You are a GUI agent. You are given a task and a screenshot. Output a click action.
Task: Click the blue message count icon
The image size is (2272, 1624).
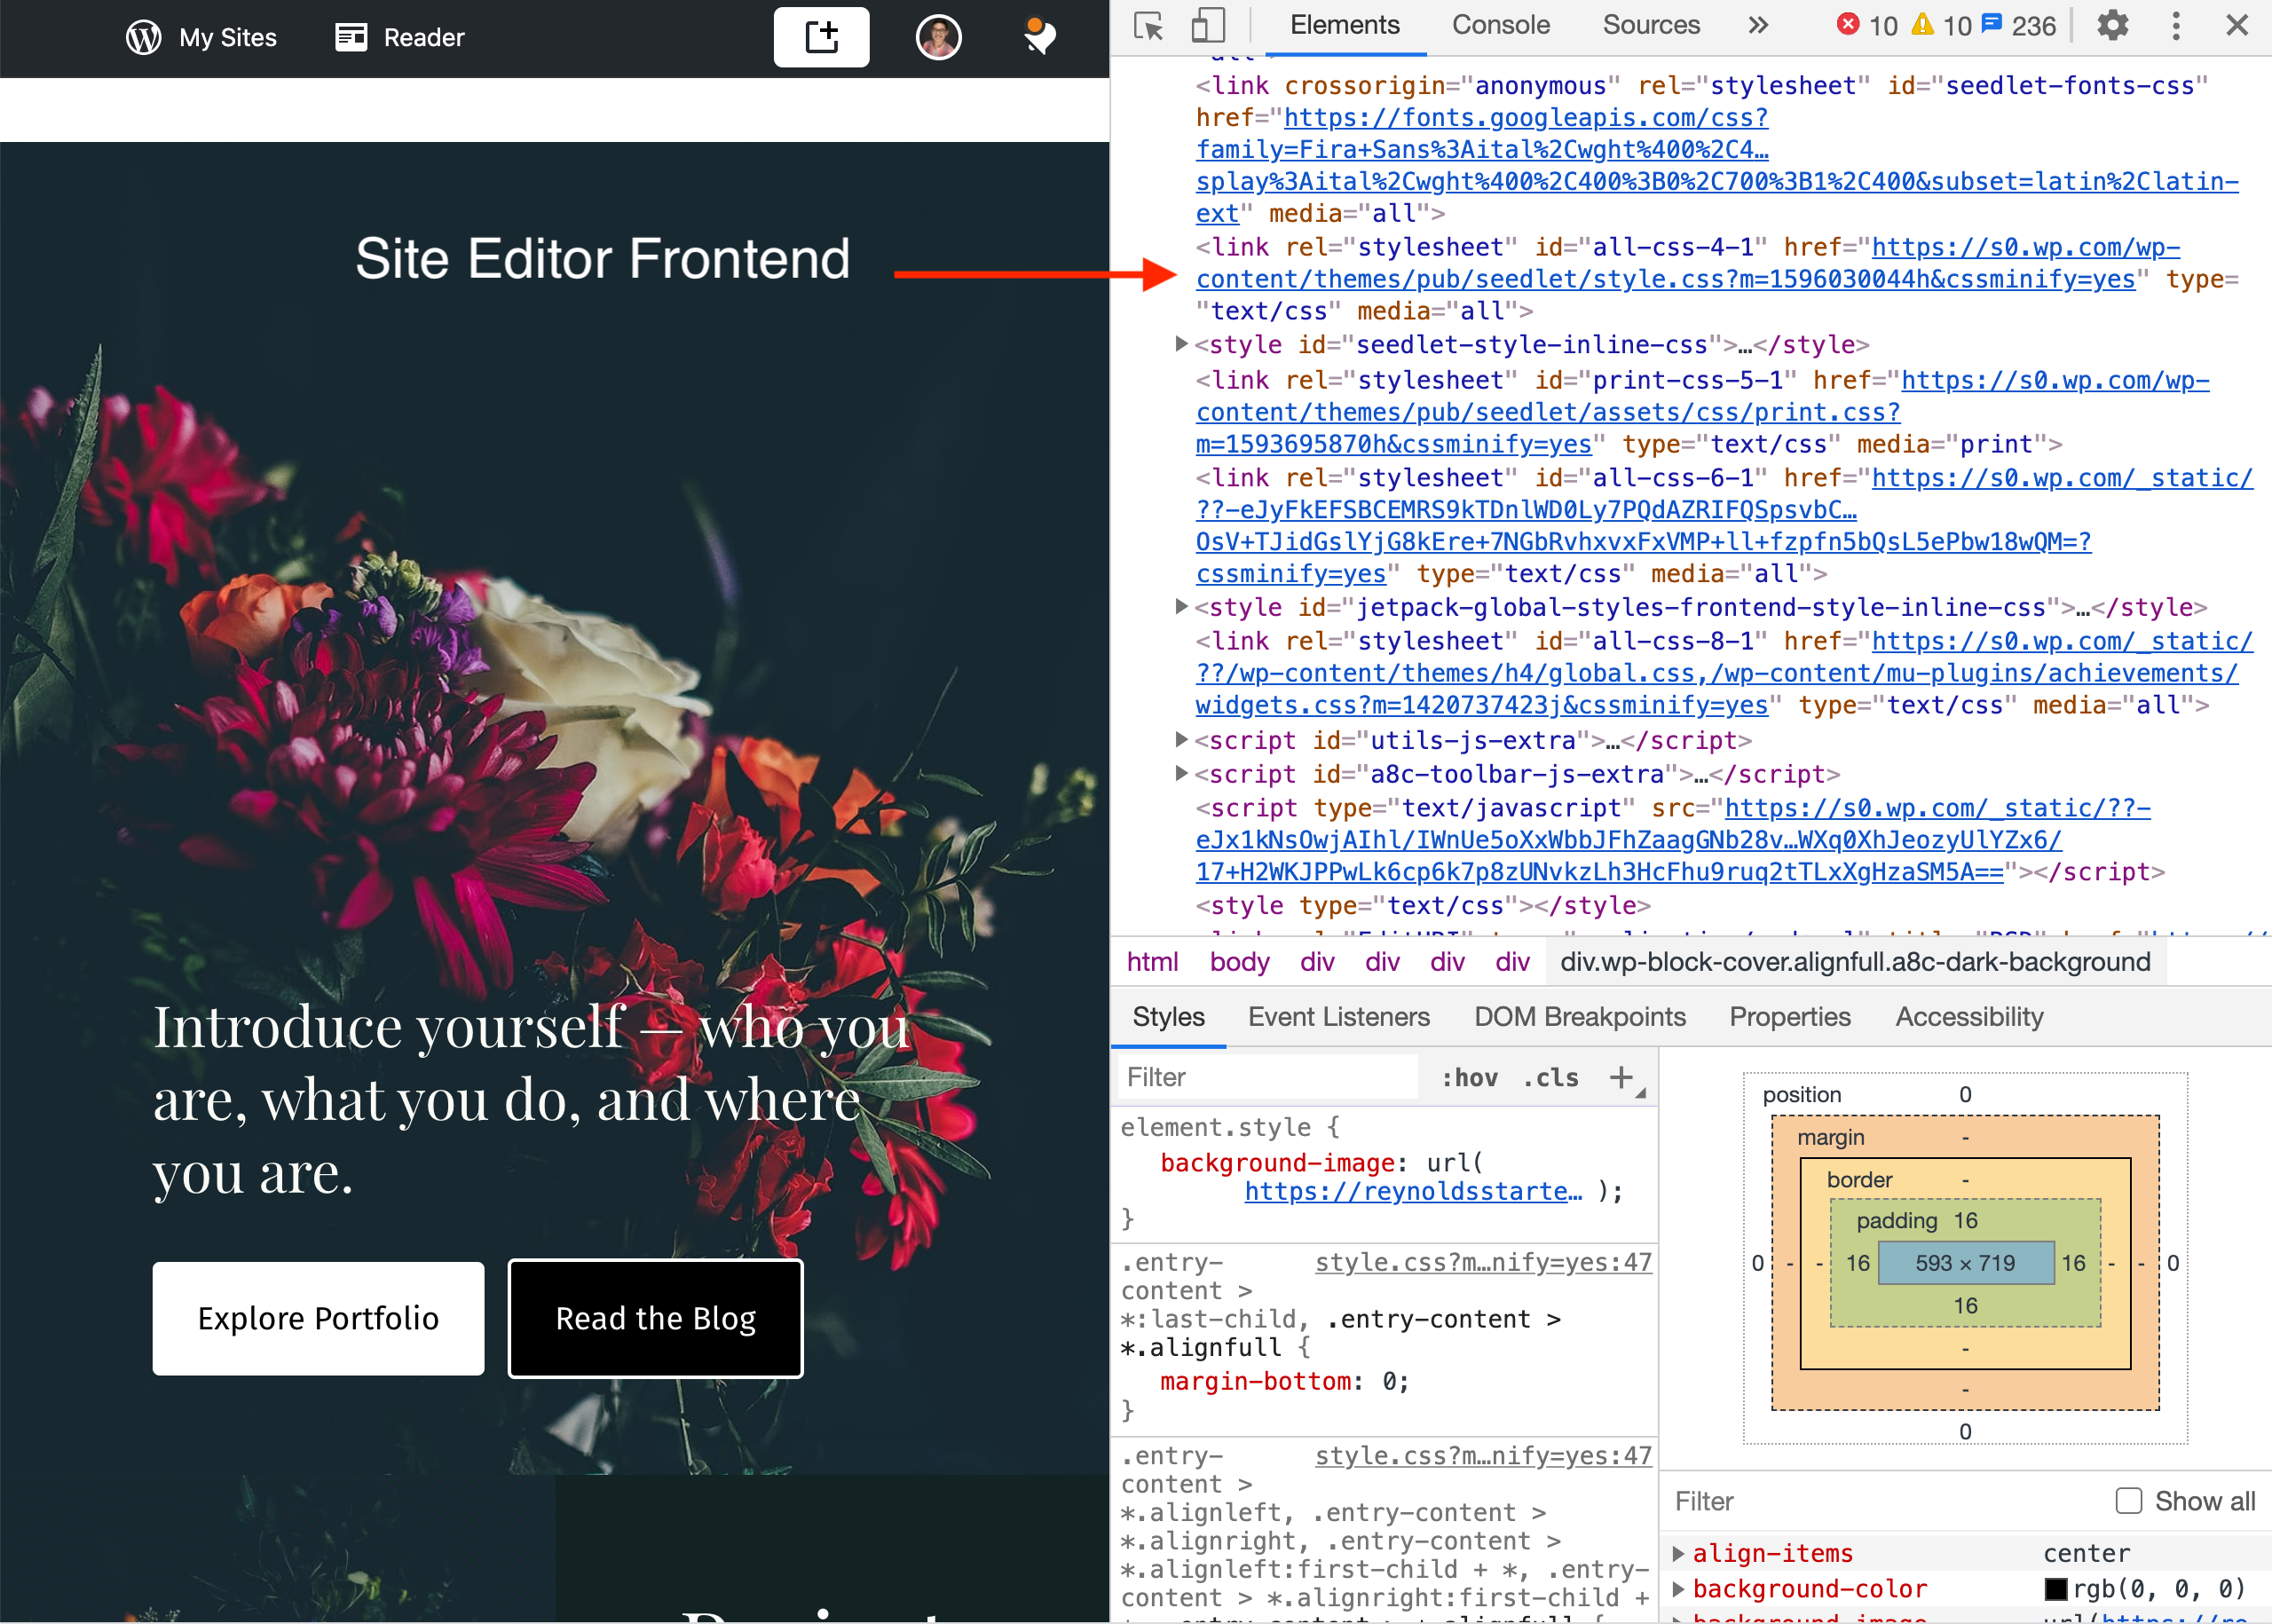pos(1992,23)
